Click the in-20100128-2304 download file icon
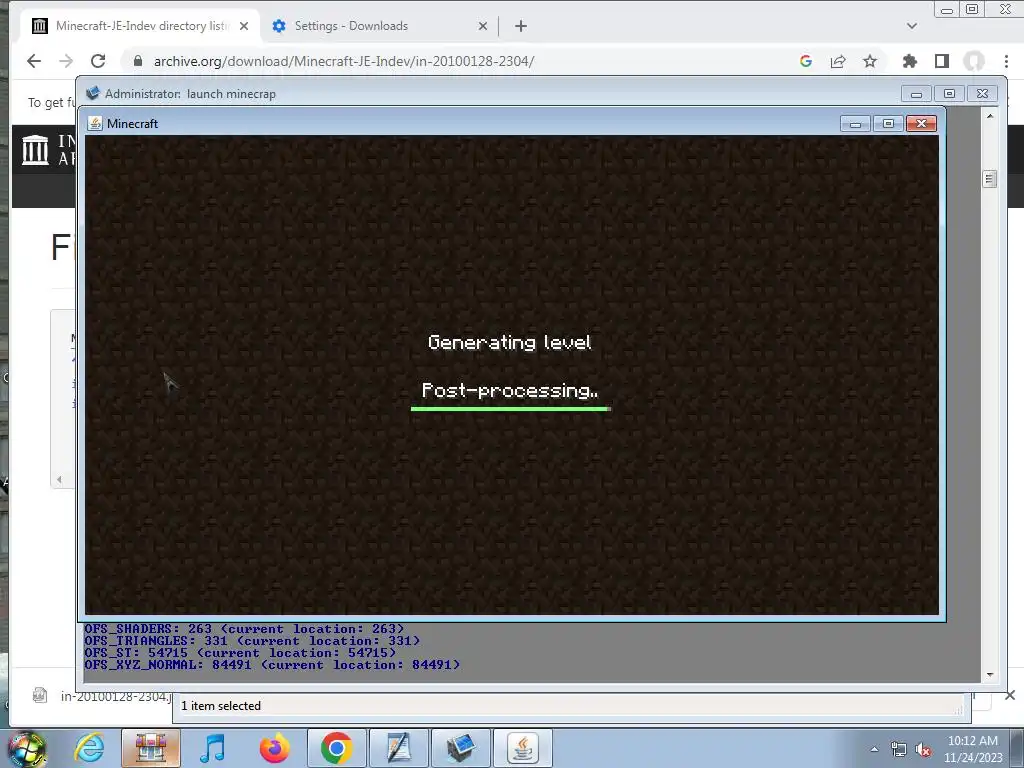The image size is (1024, 768). [40, 696]
